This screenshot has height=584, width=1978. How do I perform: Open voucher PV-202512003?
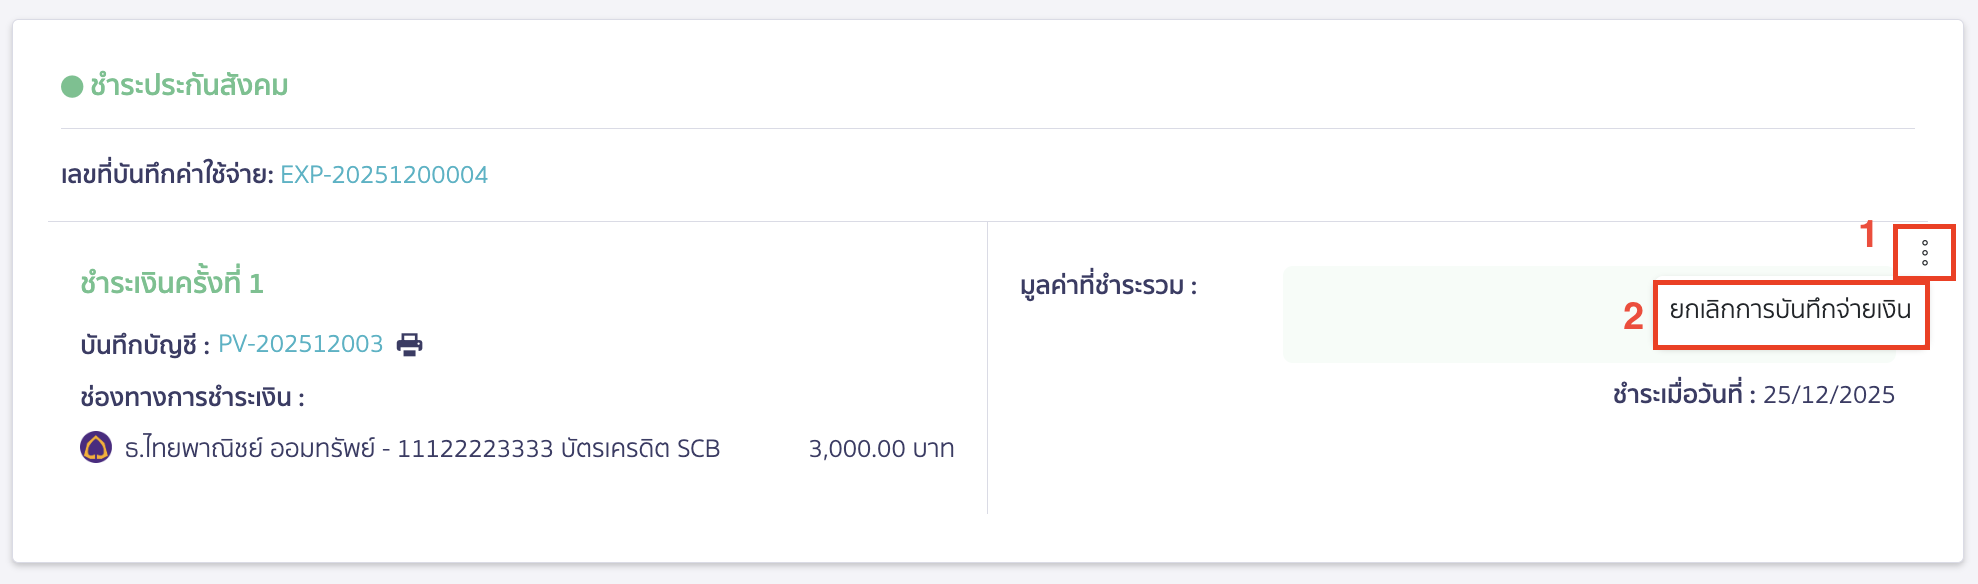click(300, 342)
